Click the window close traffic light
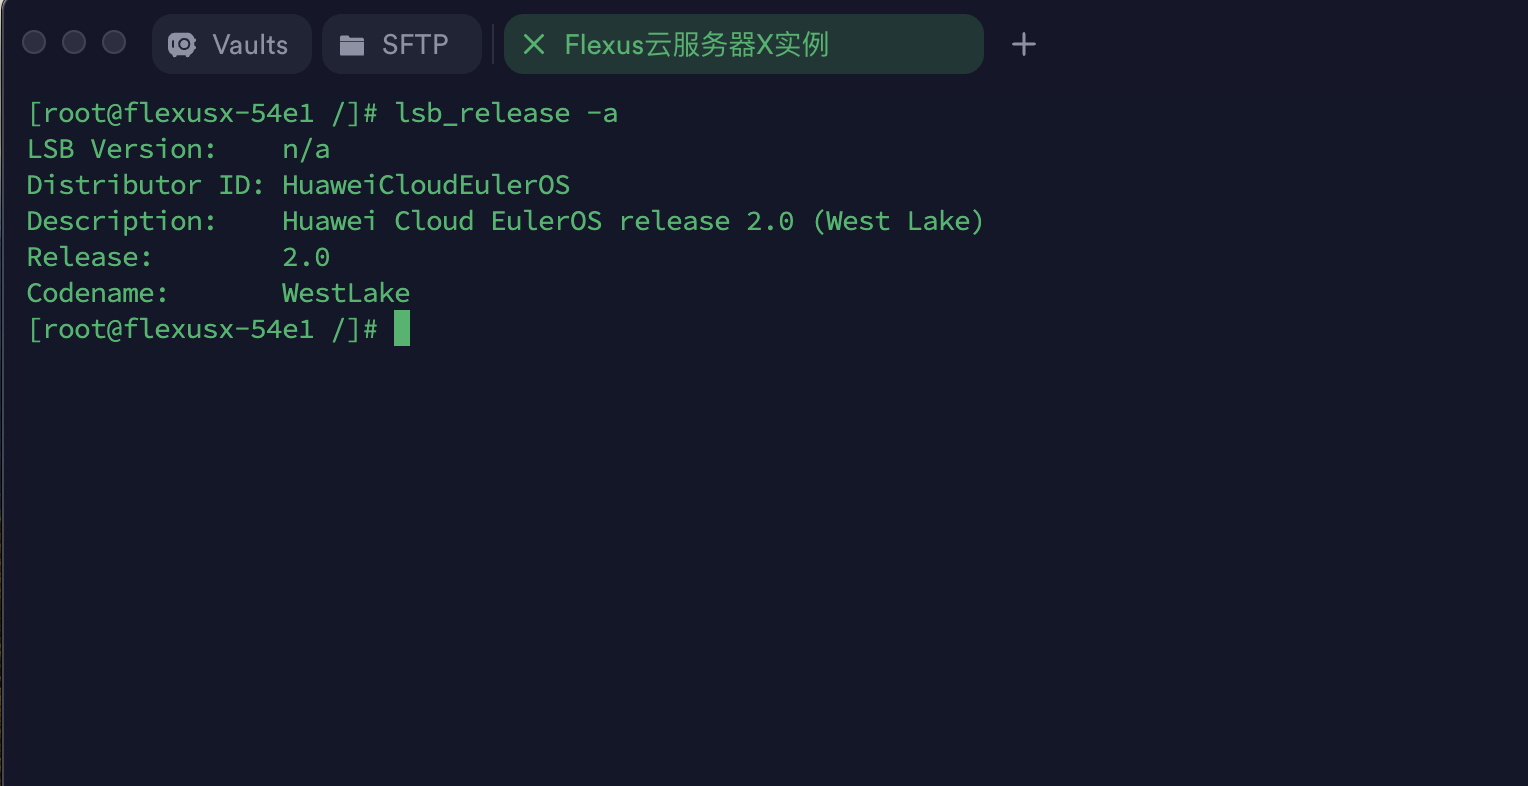Image resolution: width=1528 pixels, height=786 pixels. pyautogui.click(x=34, y=42)
